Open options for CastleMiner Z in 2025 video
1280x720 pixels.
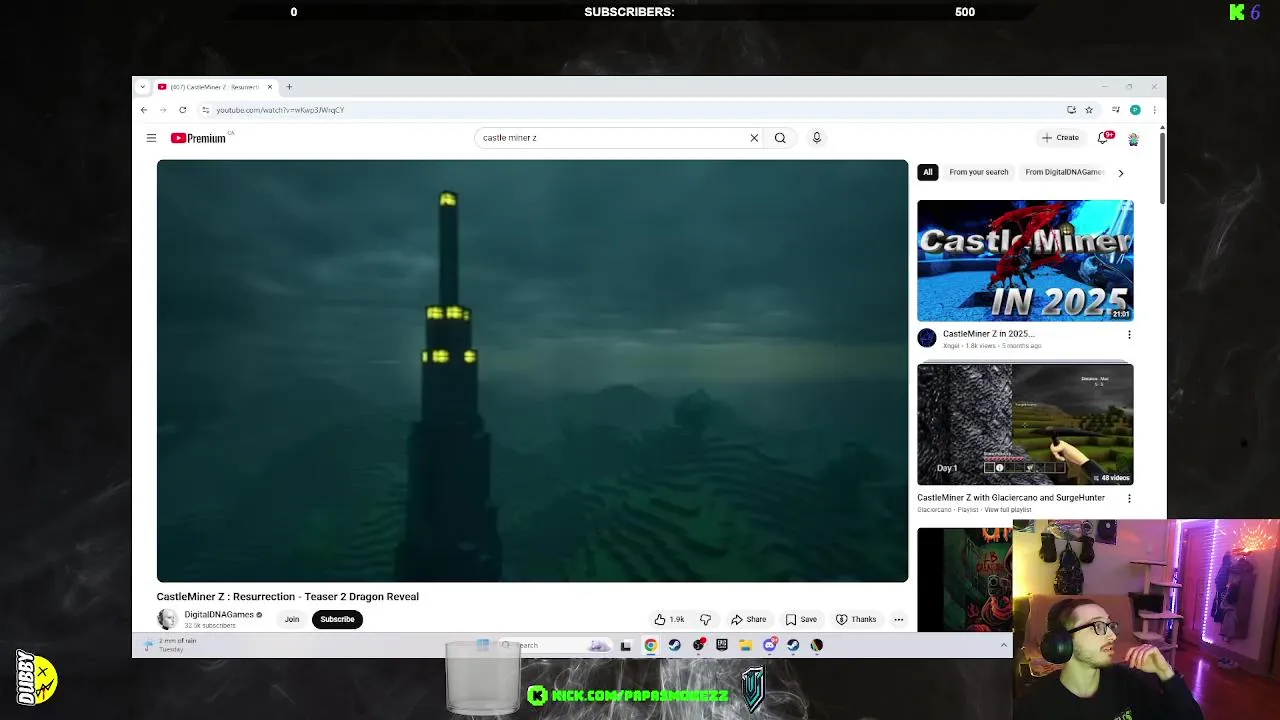(x=1129, y=335)
